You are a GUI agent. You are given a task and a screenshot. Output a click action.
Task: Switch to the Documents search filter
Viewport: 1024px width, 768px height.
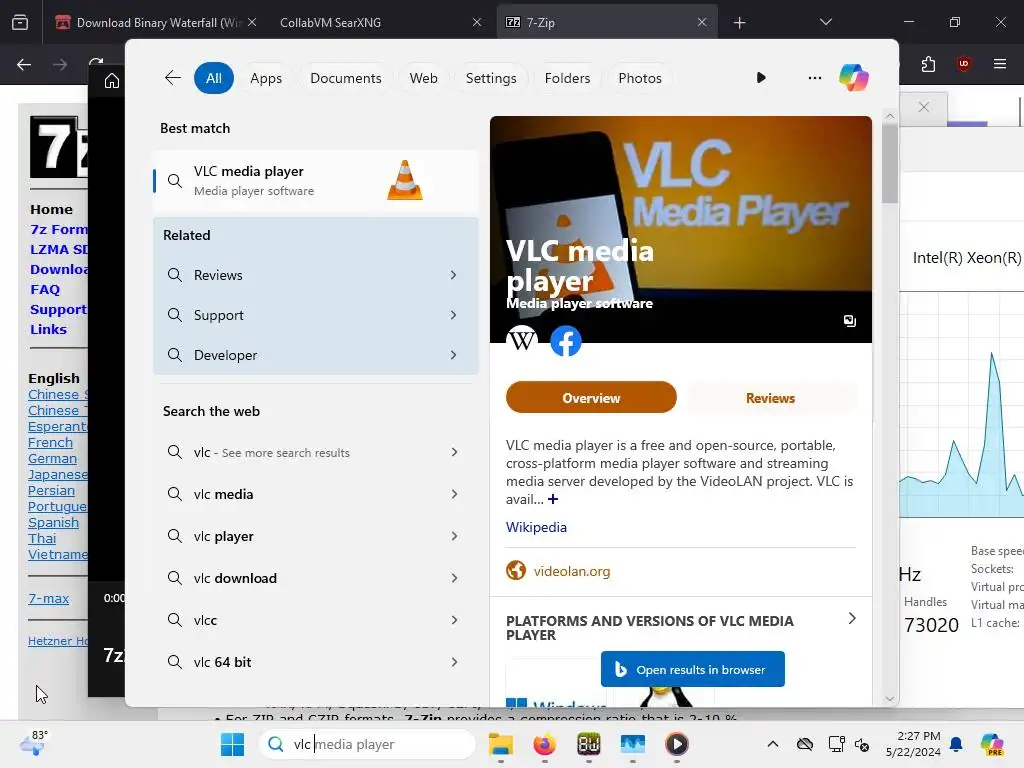click(x=345, y=78)
